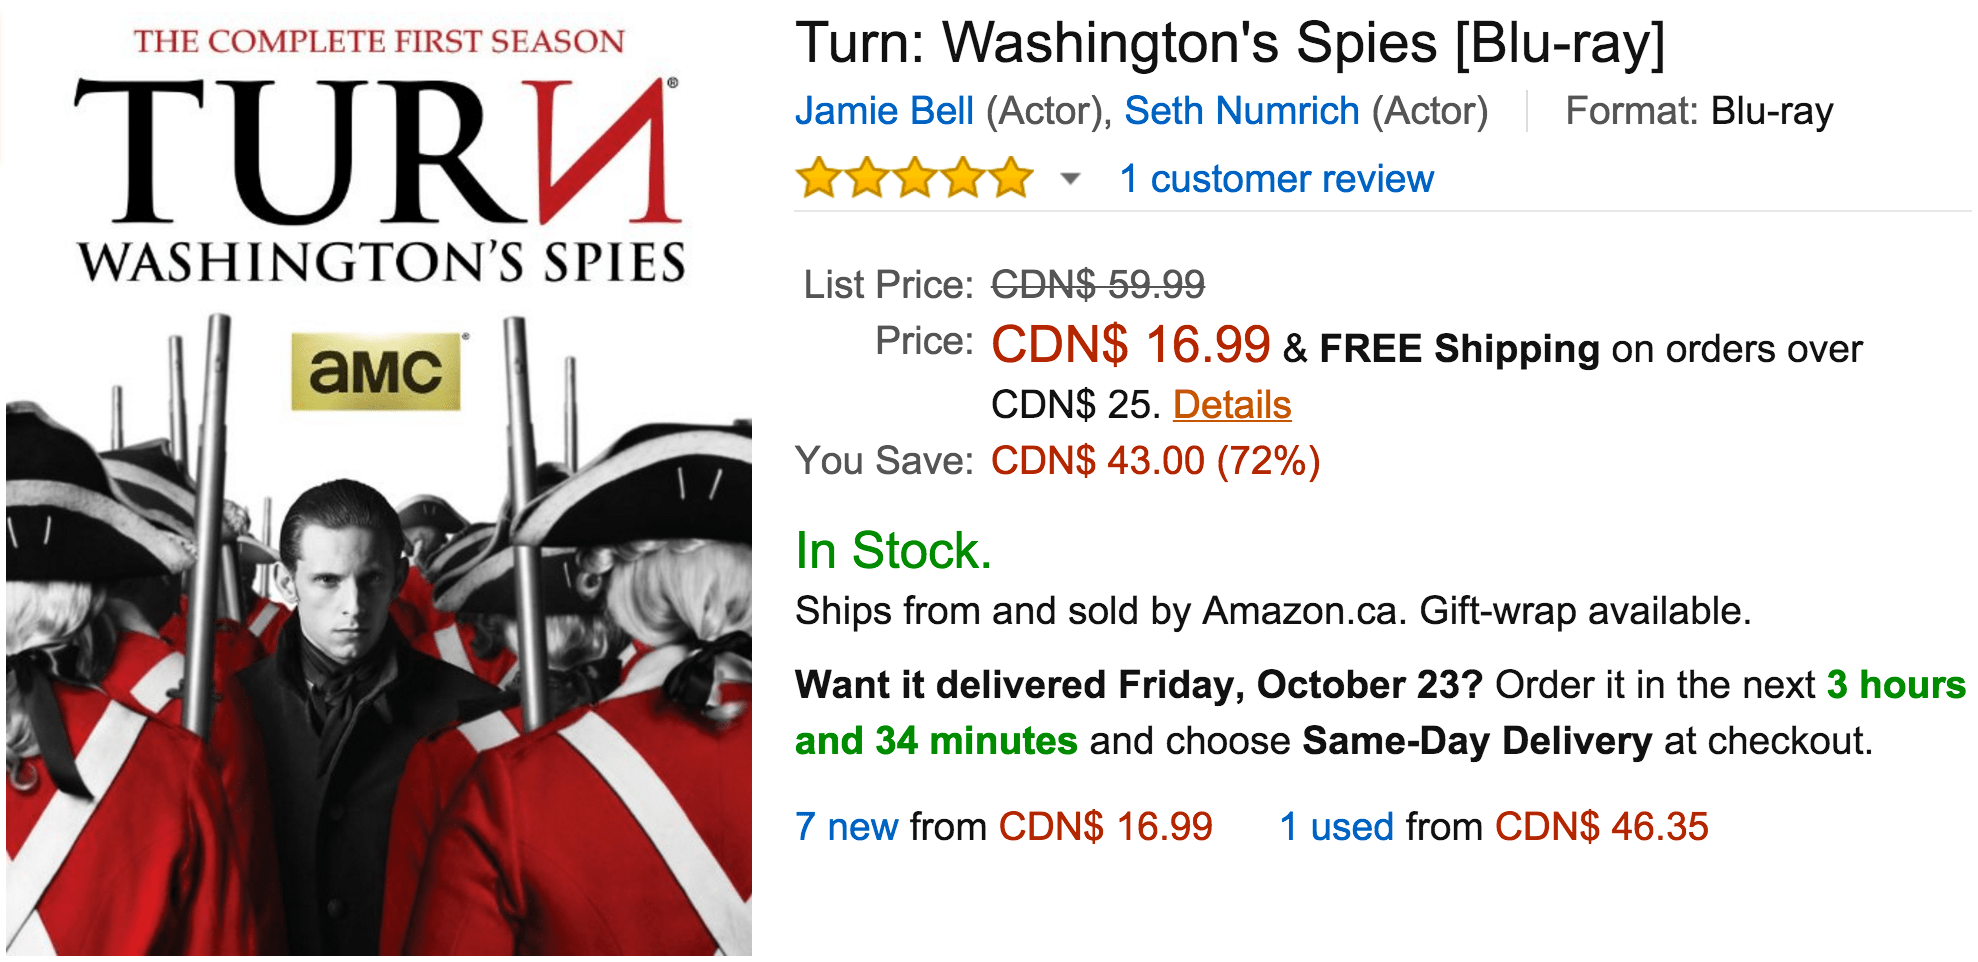1978x962 pixels.
Task: Open the star rating details dropdown
Action: [1069, 180]
